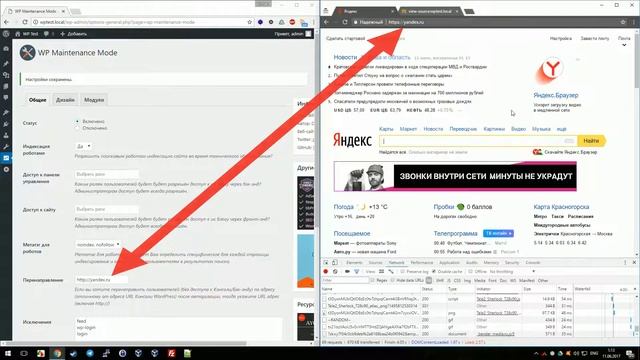640x360 pixels.
Task: Toggle the Hide data URLs checkbox
Action: pos(393,280)
